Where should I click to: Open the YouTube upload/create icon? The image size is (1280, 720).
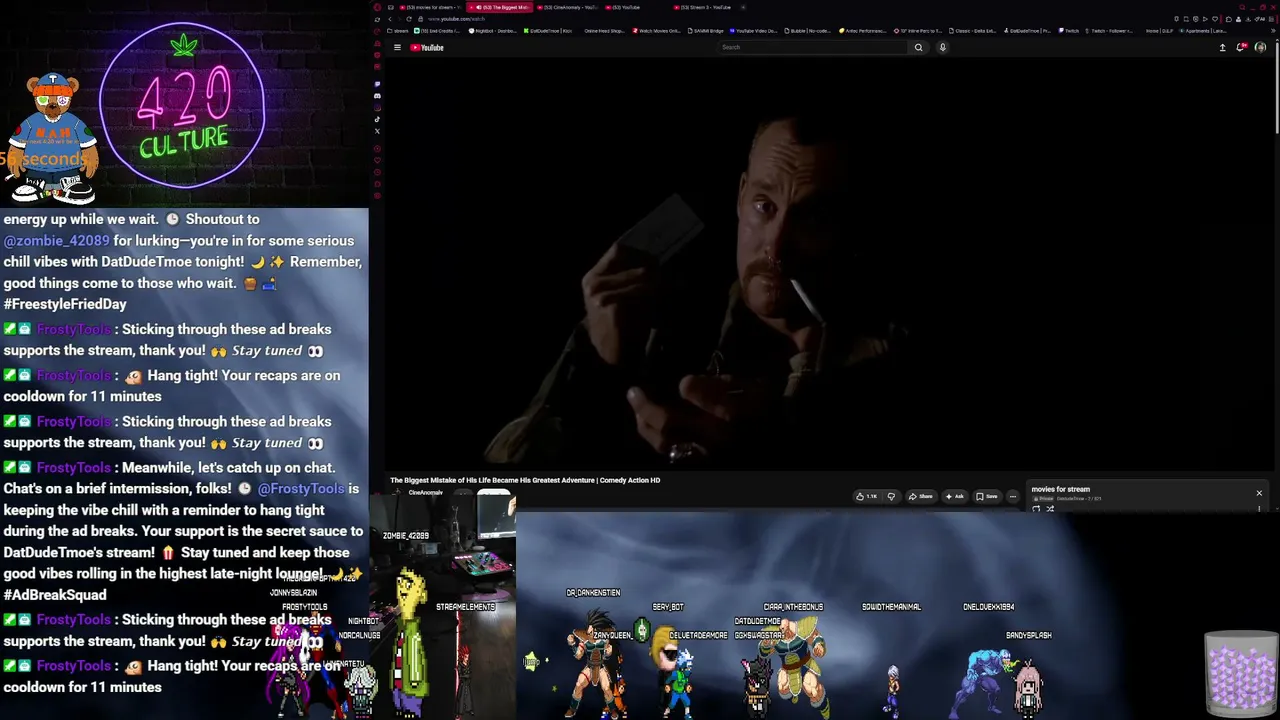click(1222, 47)
